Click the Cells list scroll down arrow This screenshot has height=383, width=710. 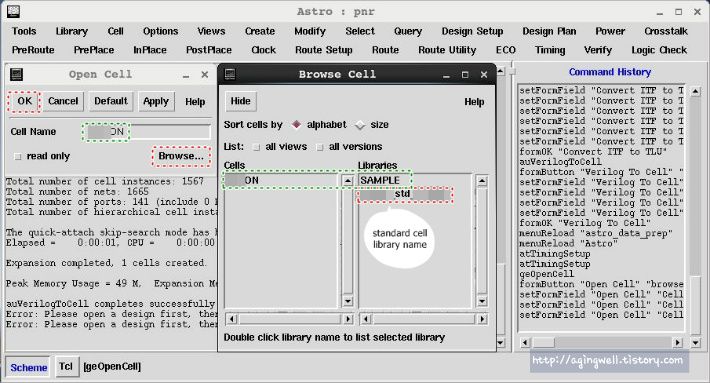point(347,301)
